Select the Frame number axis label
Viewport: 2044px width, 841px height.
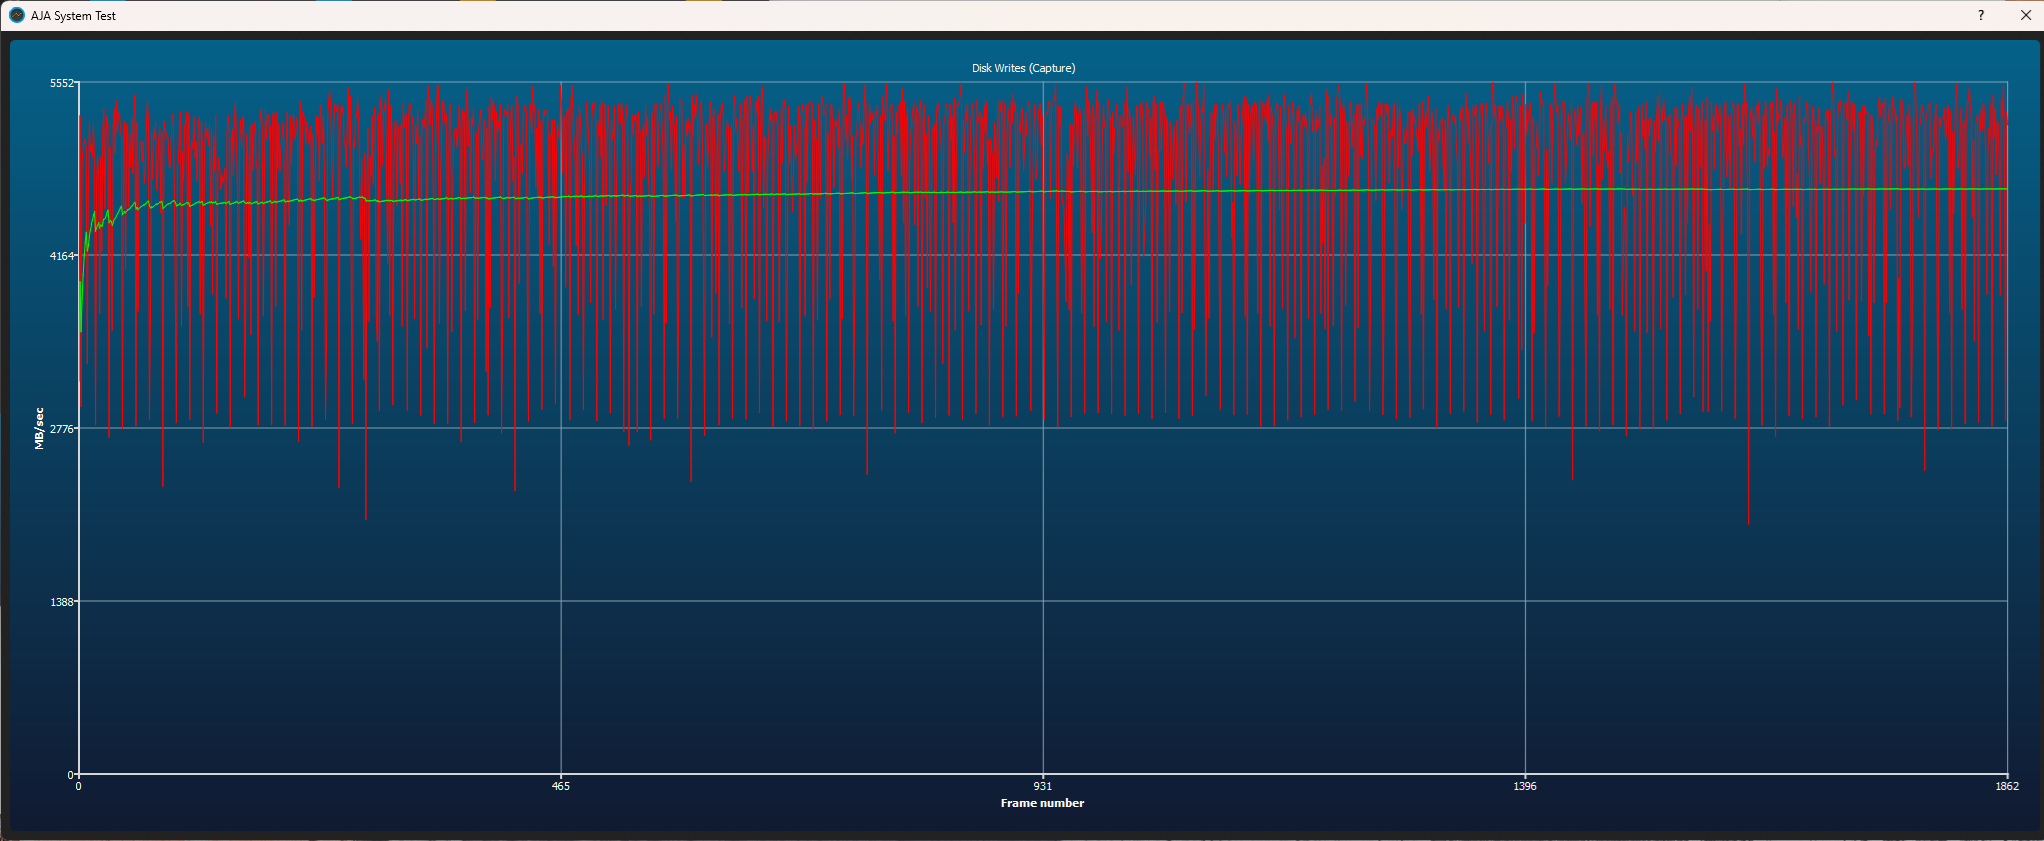click(1042, 803)
